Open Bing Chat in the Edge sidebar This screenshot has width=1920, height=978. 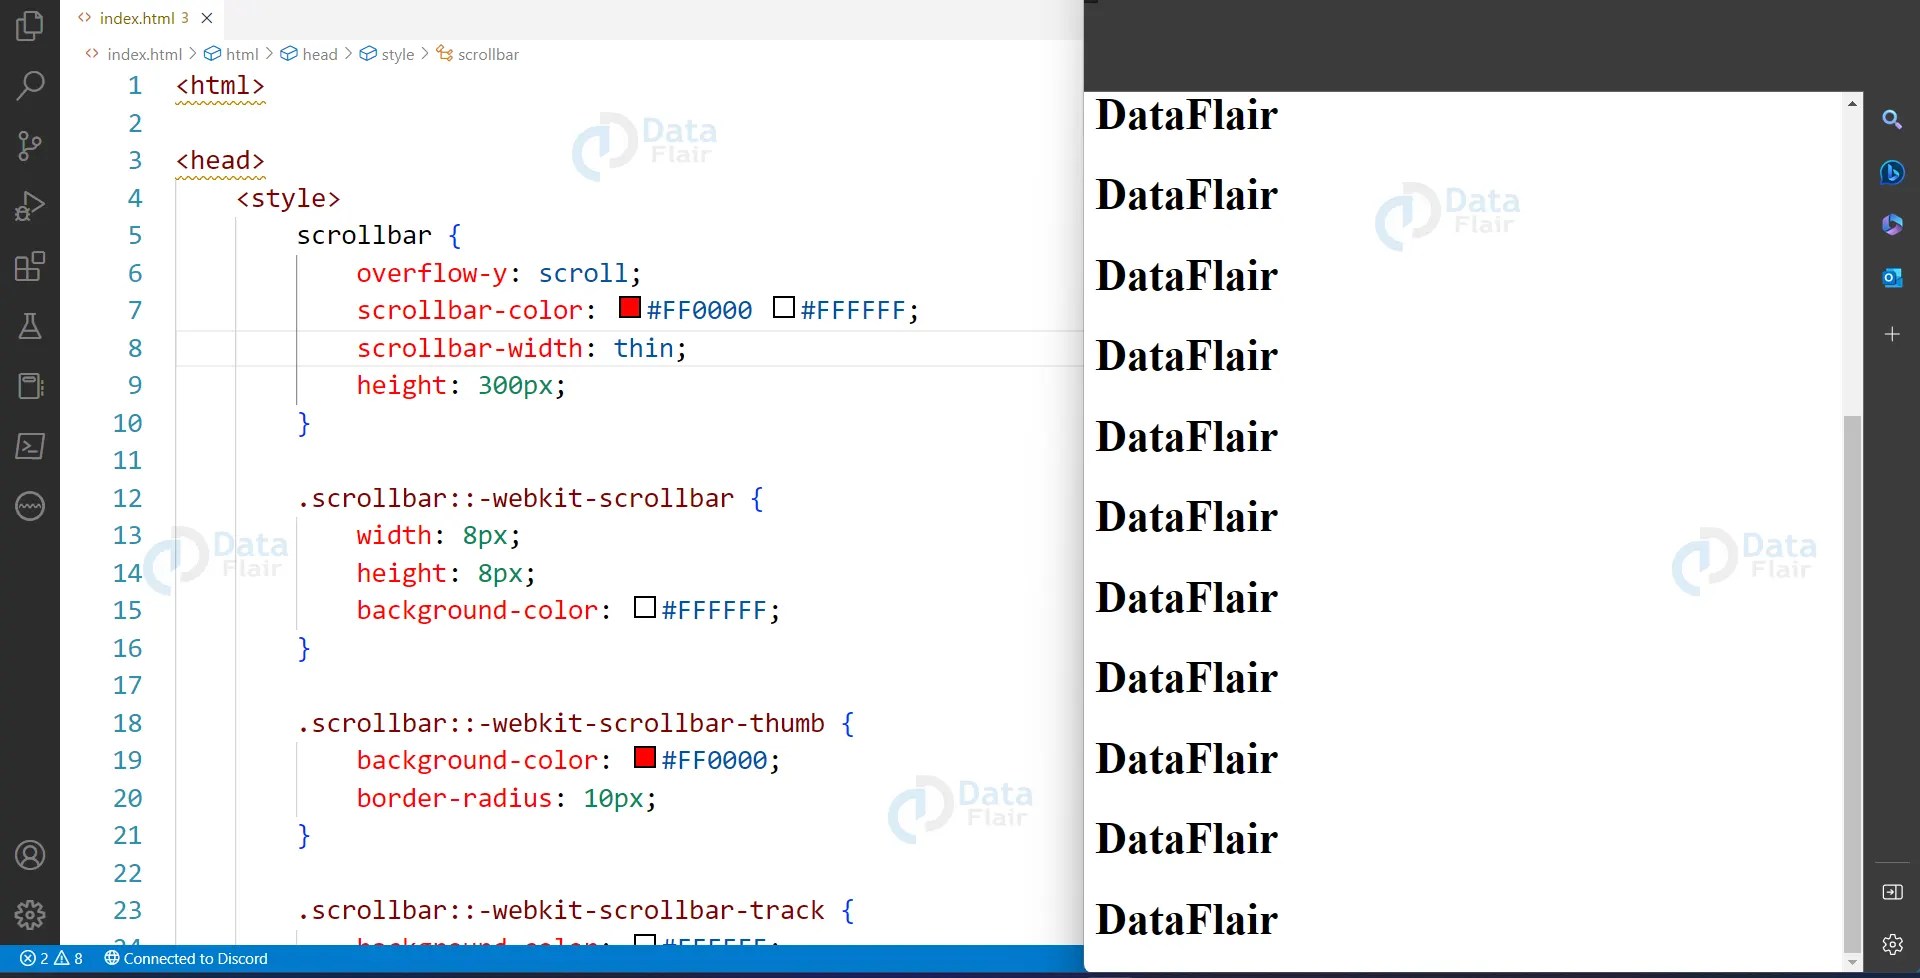1893,172
